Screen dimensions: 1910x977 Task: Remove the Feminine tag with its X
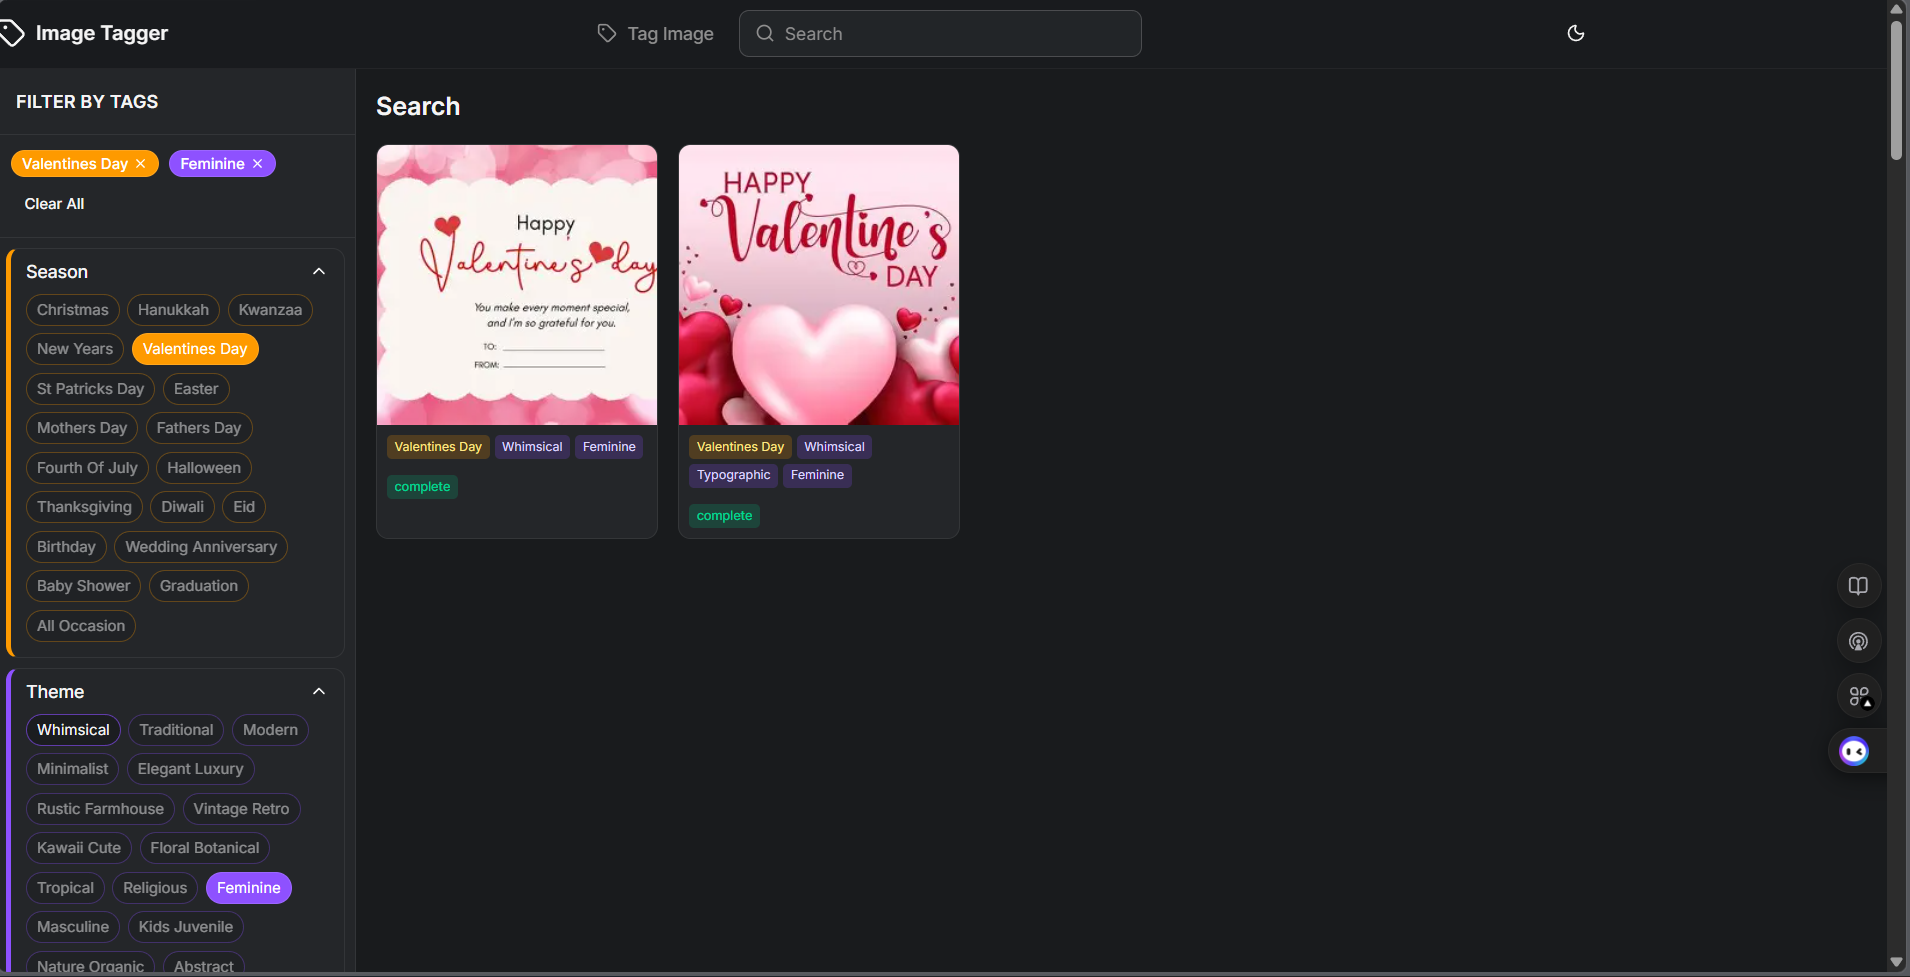click(257, 163)
